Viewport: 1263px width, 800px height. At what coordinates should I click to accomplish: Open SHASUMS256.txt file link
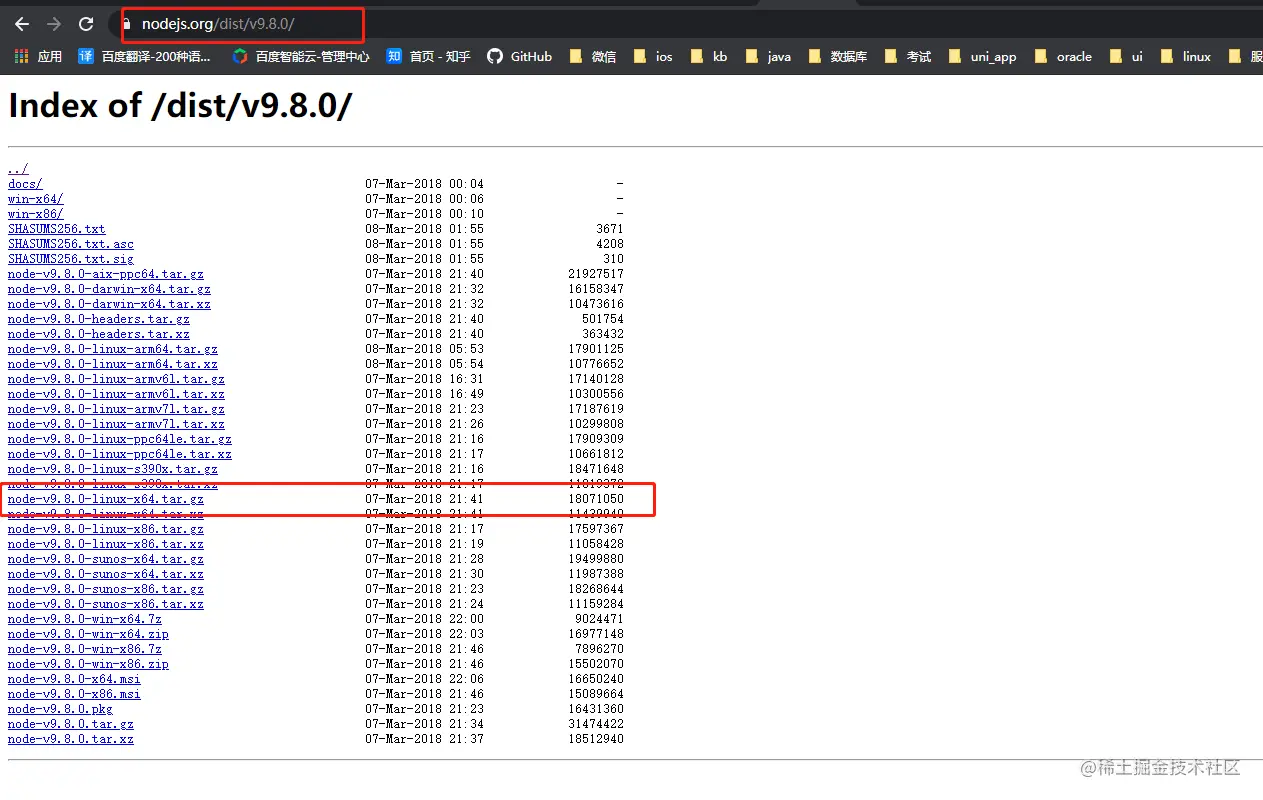(x=57, y=229)
